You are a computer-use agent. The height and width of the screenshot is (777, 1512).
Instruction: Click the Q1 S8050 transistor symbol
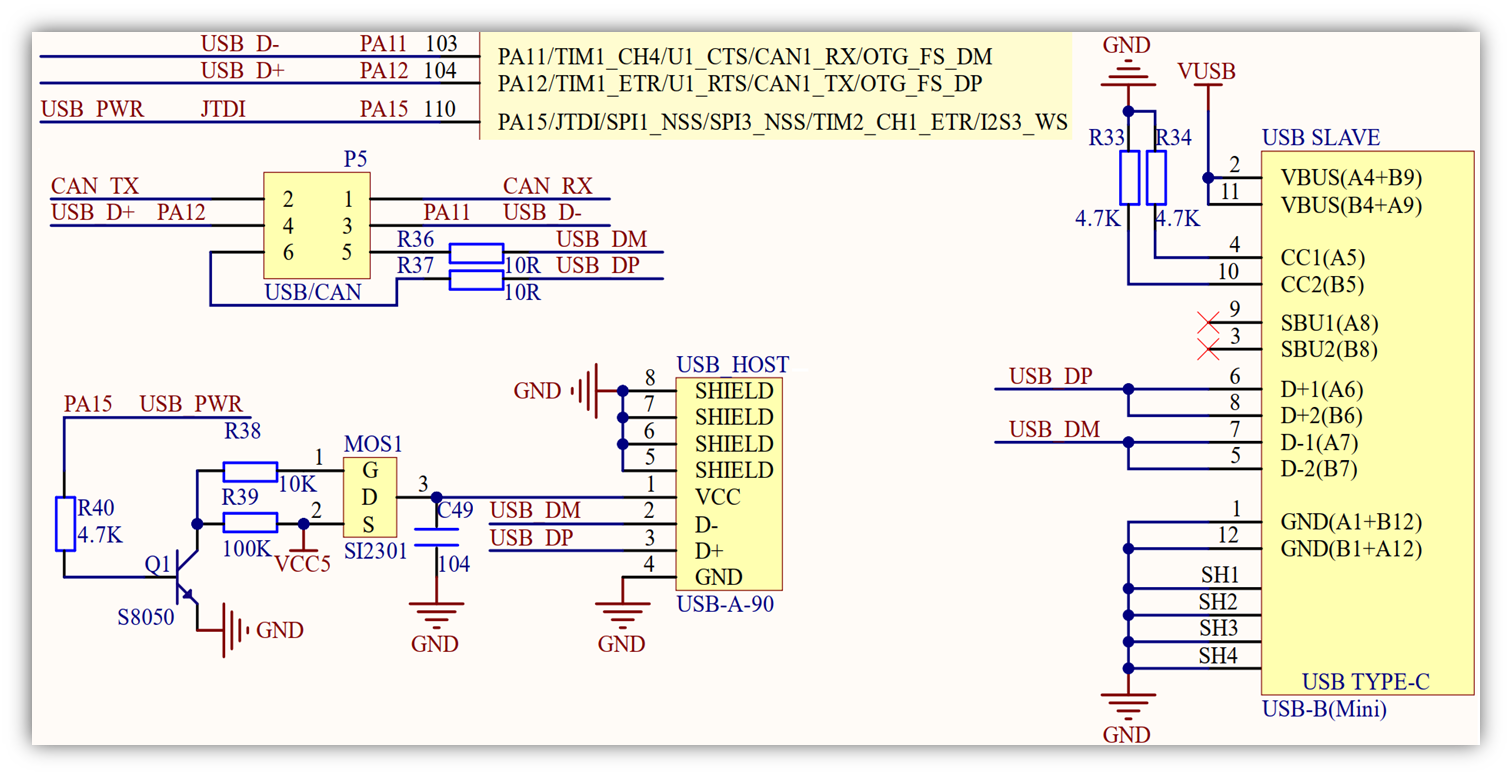[x=188, y=578]
